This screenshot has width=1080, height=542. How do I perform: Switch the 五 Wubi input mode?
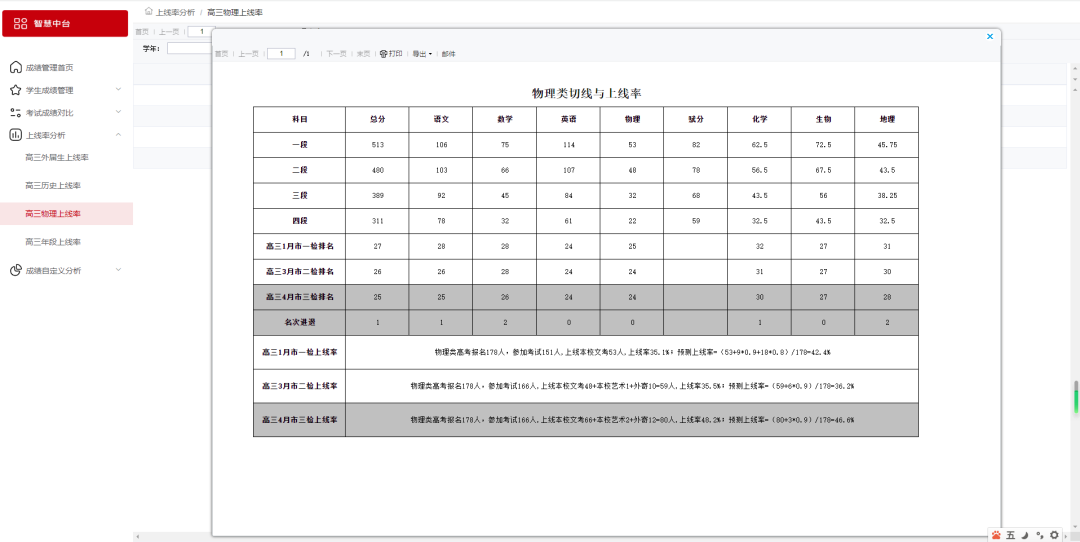coord(1011,535)
